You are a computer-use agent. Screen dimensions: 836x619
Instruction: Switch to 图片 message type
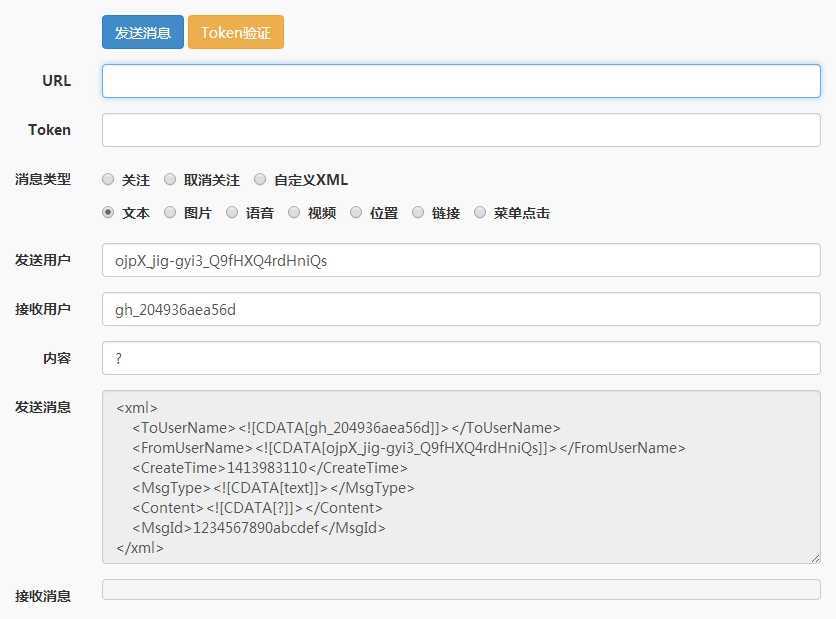coord(170,213)
